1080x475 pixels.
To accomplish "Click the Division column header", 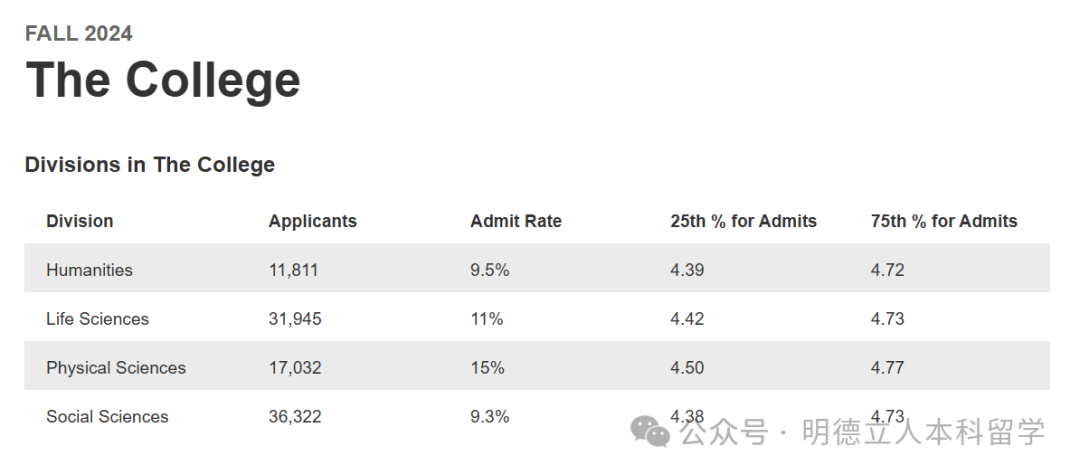I will (x=80, y=221).
